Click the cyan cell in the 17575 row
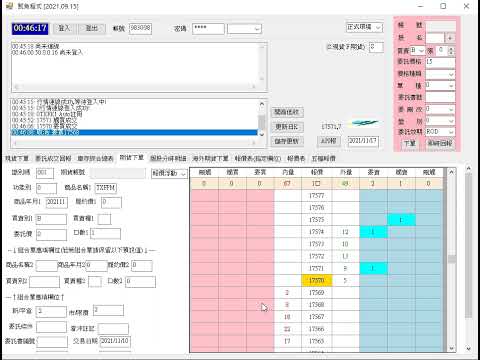The width and height of the screenshot is (480, 360). tap(401, 220)
